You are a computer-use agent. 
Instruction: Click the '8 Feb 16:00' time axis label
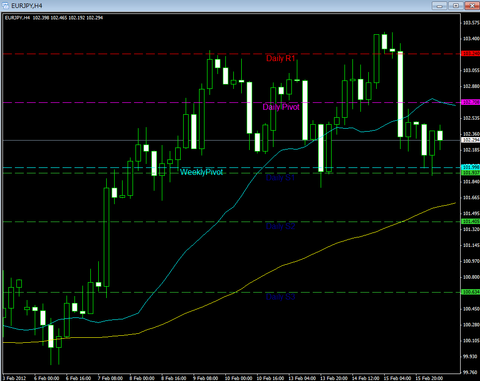click(174, 378)
